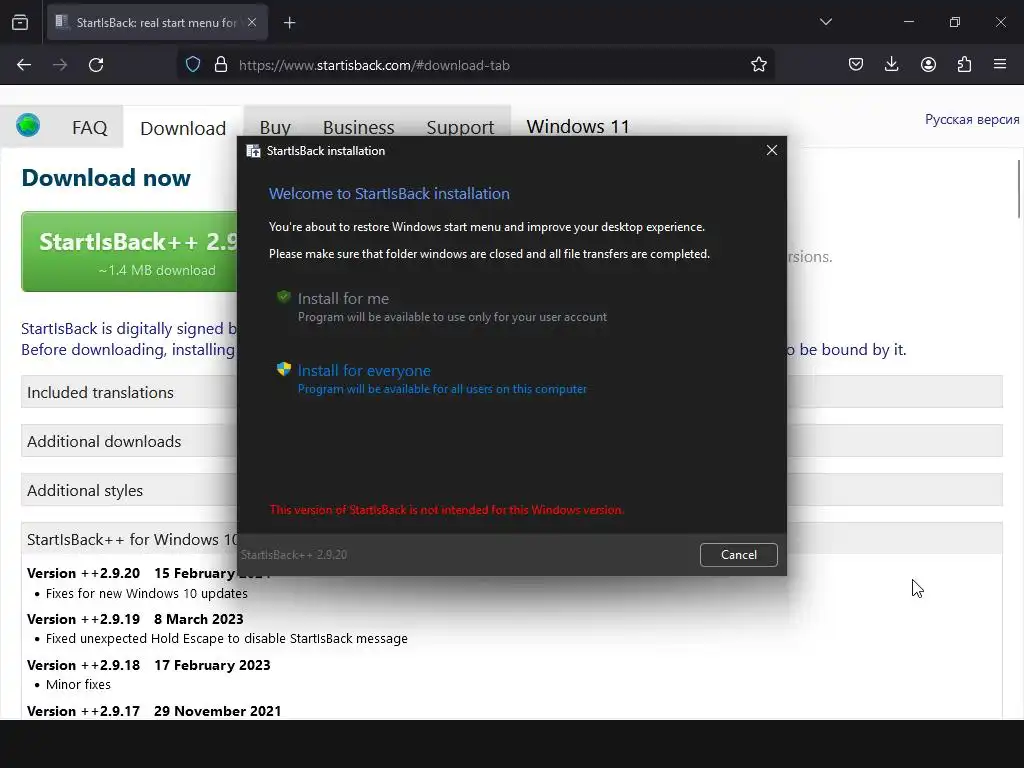Switch to the FAQ tab
Image resolution: width=1024 pixels, height=768 pixels.
pos(89,127)
